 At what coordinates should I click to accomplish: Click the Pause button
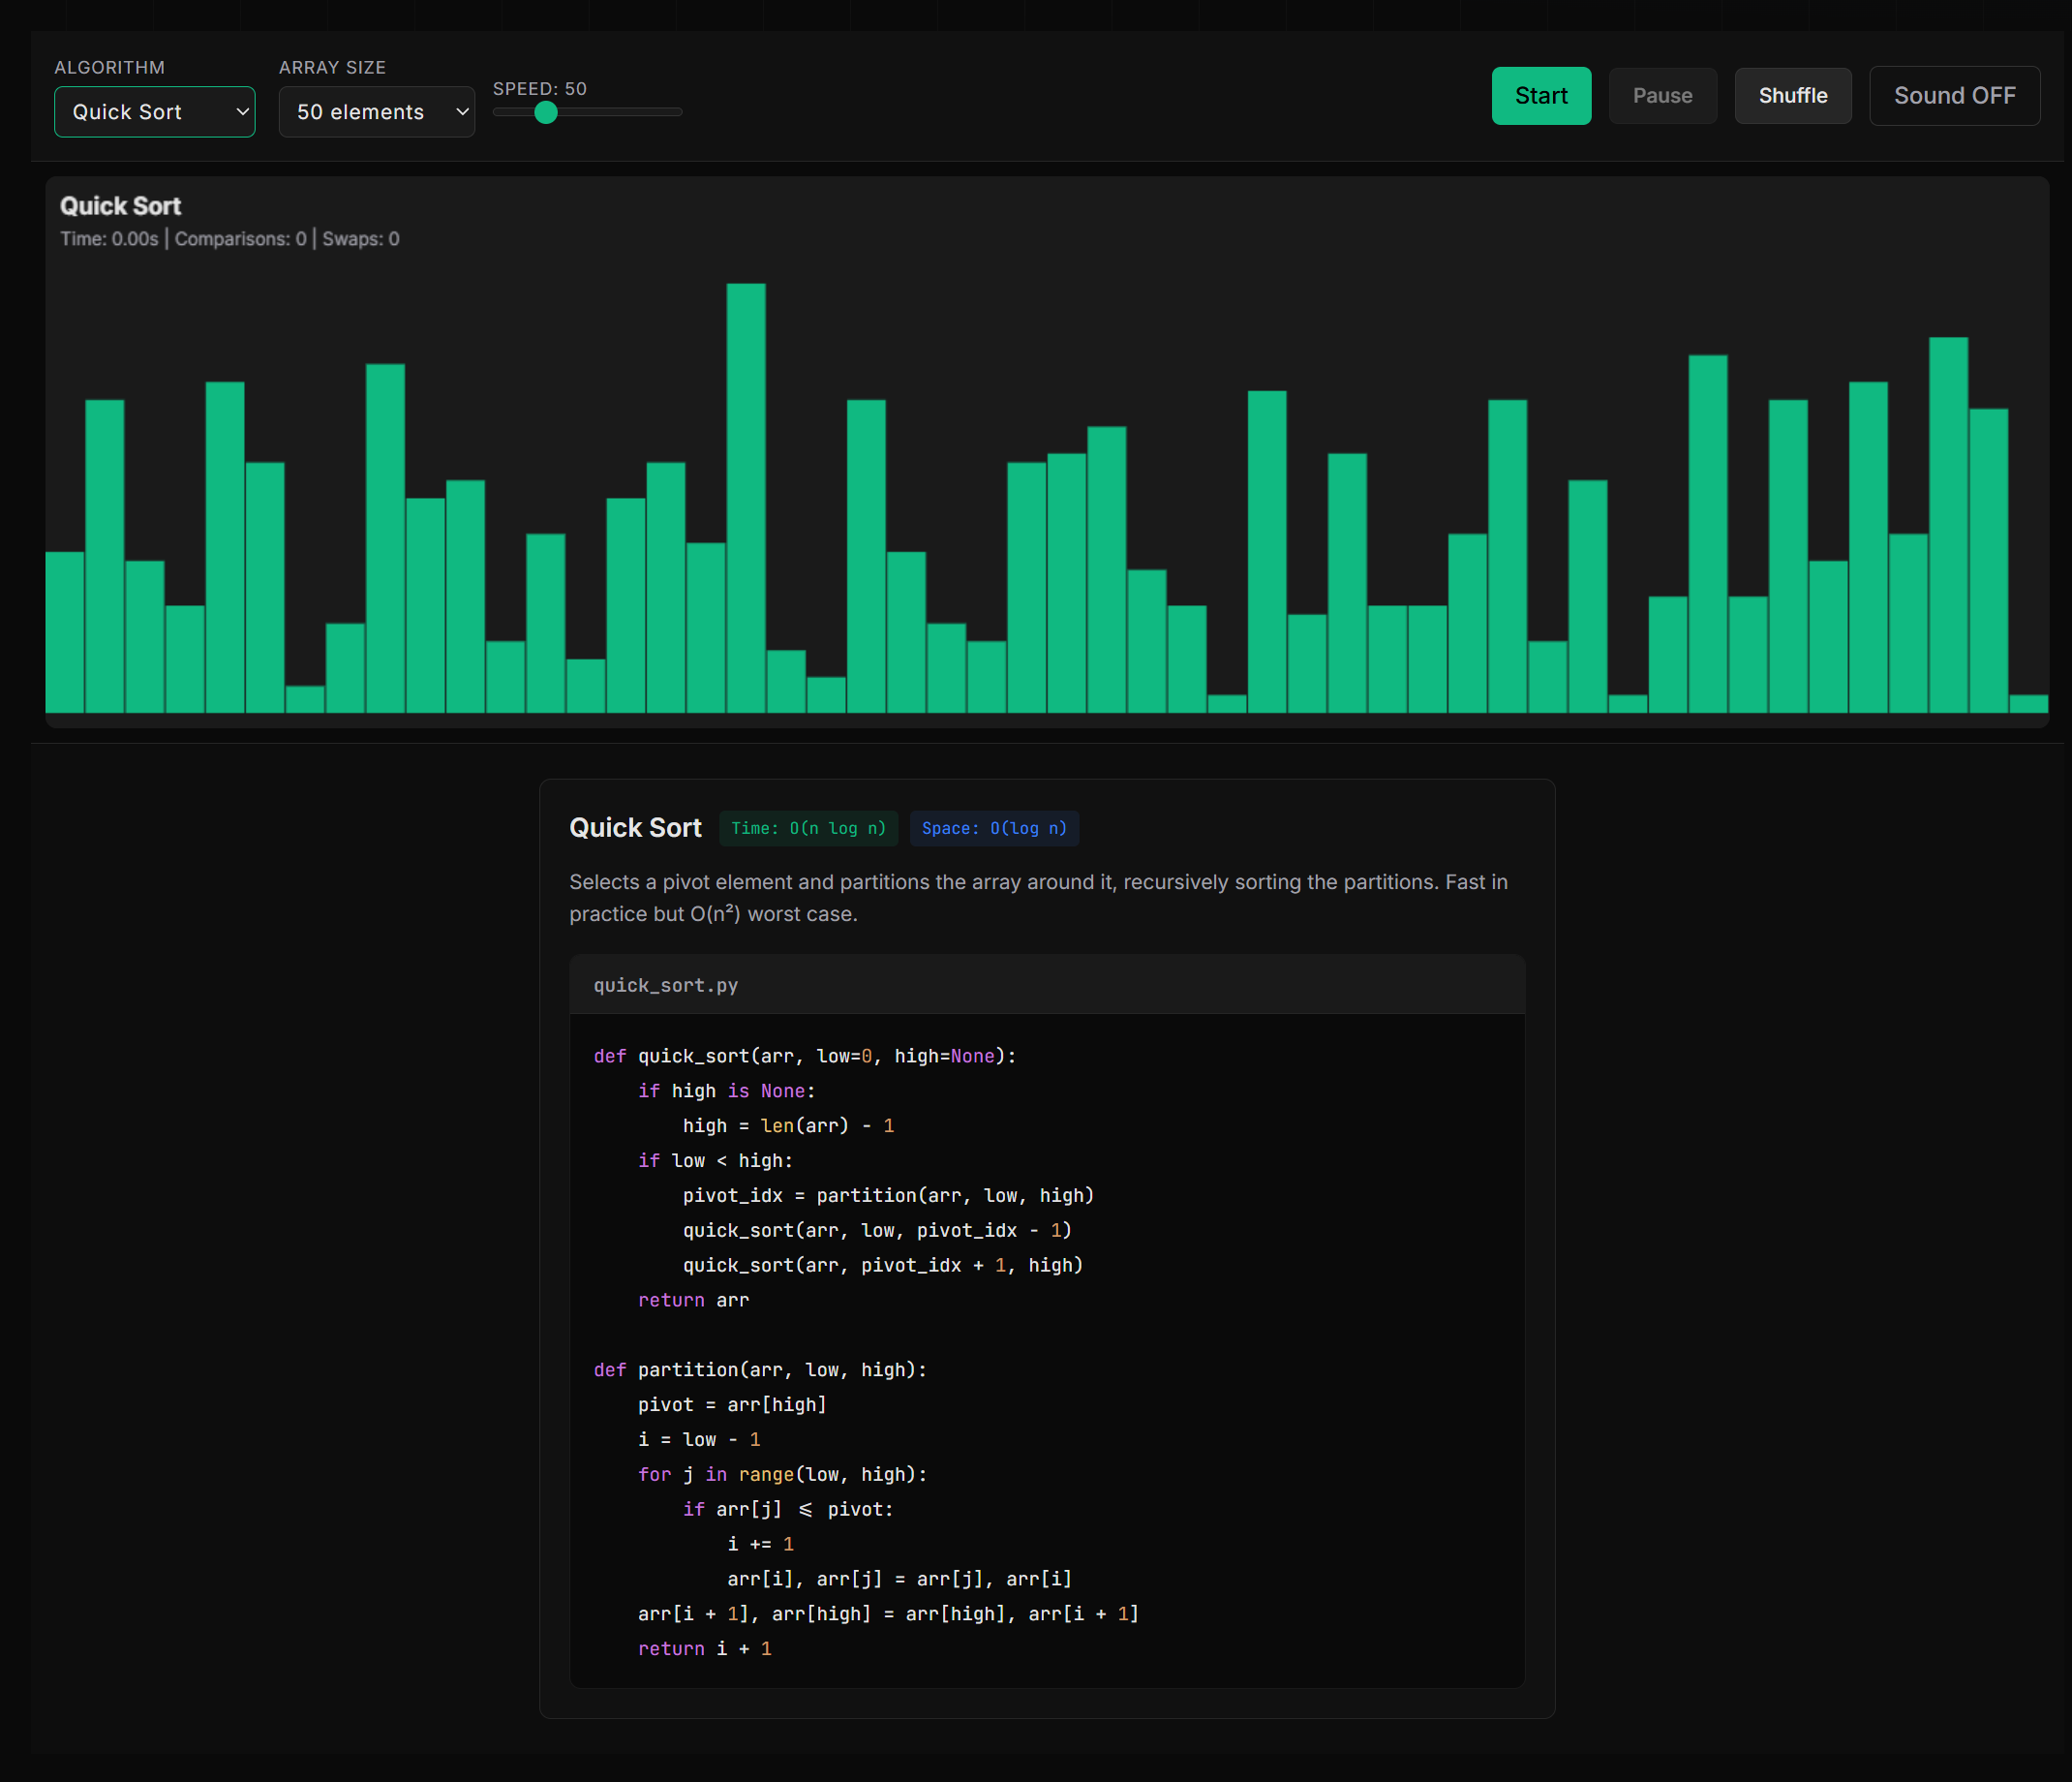tap(1662, 96)
